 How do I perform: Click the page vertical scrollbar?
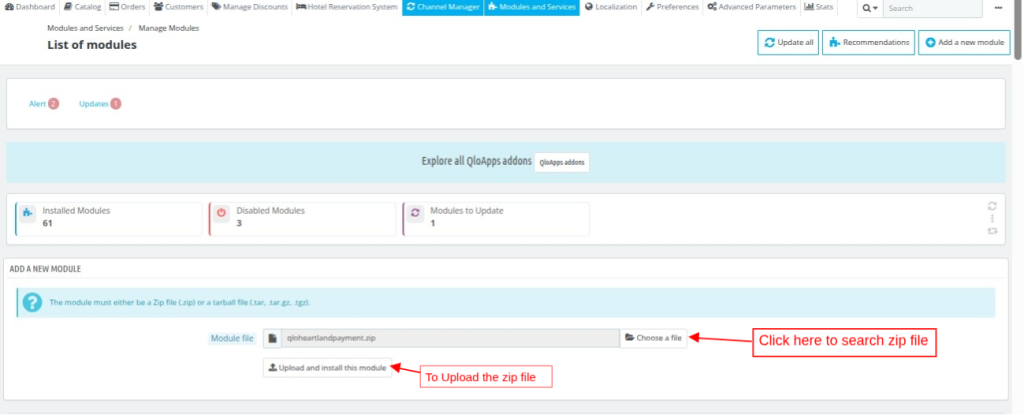click(1019, 30)
